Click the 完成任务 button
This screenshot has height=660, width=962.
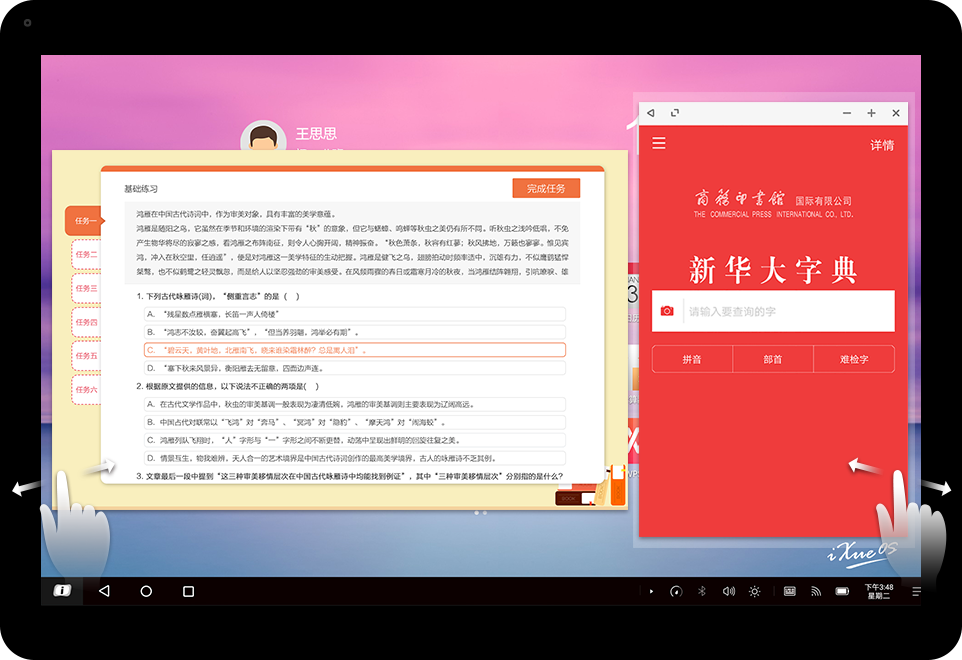[x=546, y=188]
